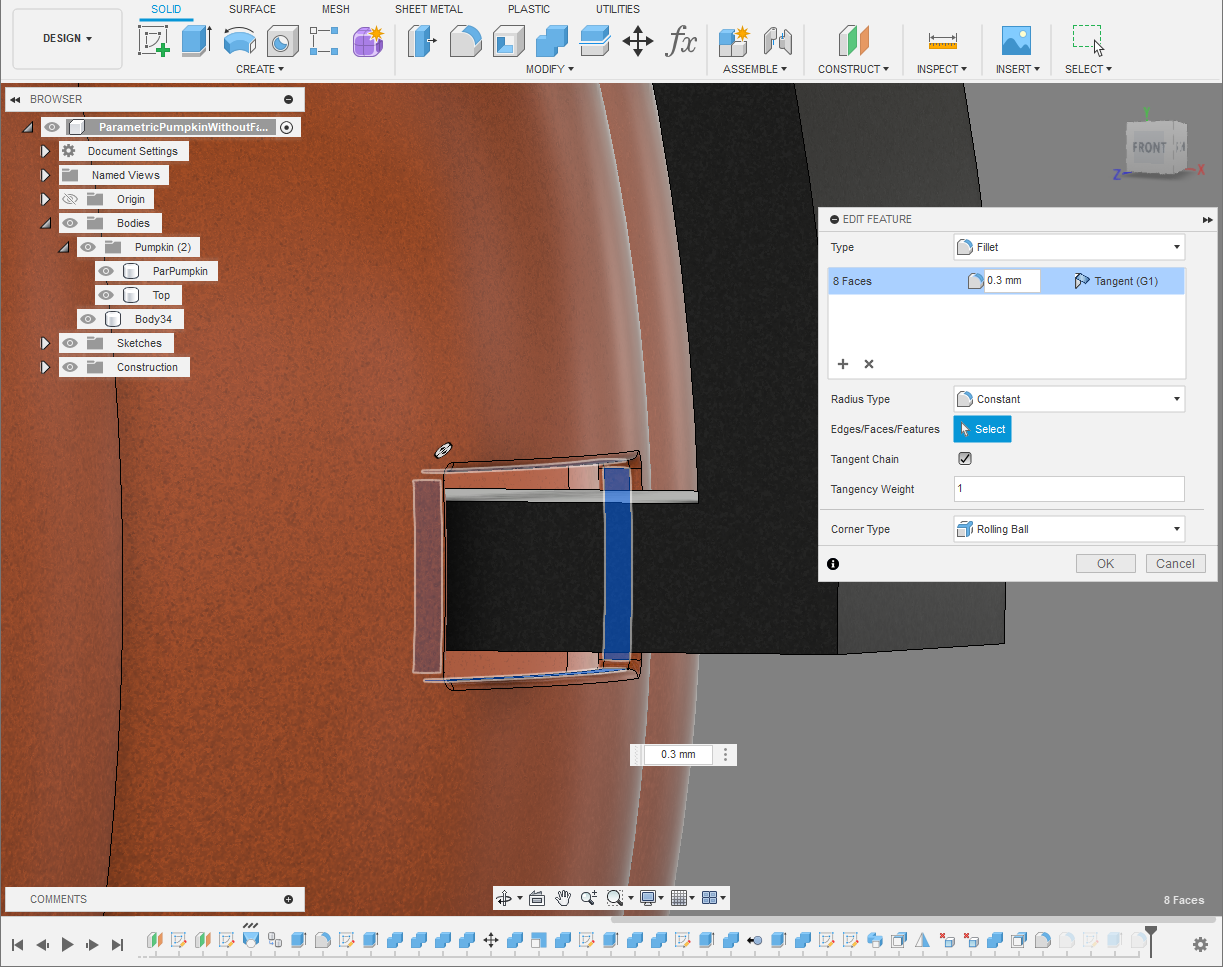Viewport: 1223px width, 967px height.
Task: Go to the UTILITIES tab
Action: (618, 9)
